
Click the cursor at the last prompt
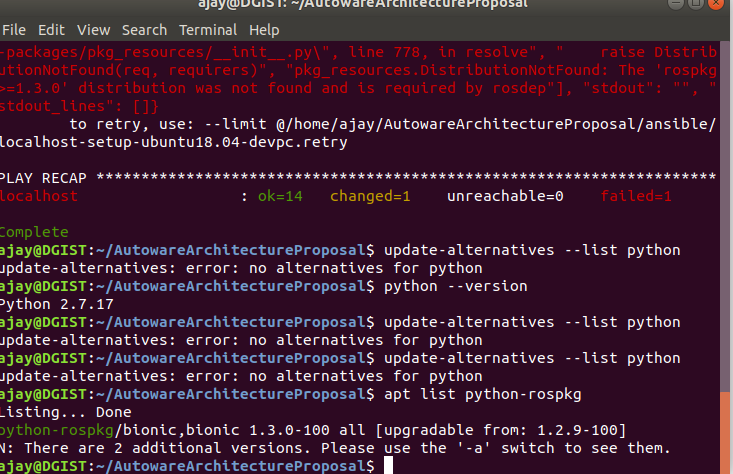pyautogui.click(x=388, y=466)
